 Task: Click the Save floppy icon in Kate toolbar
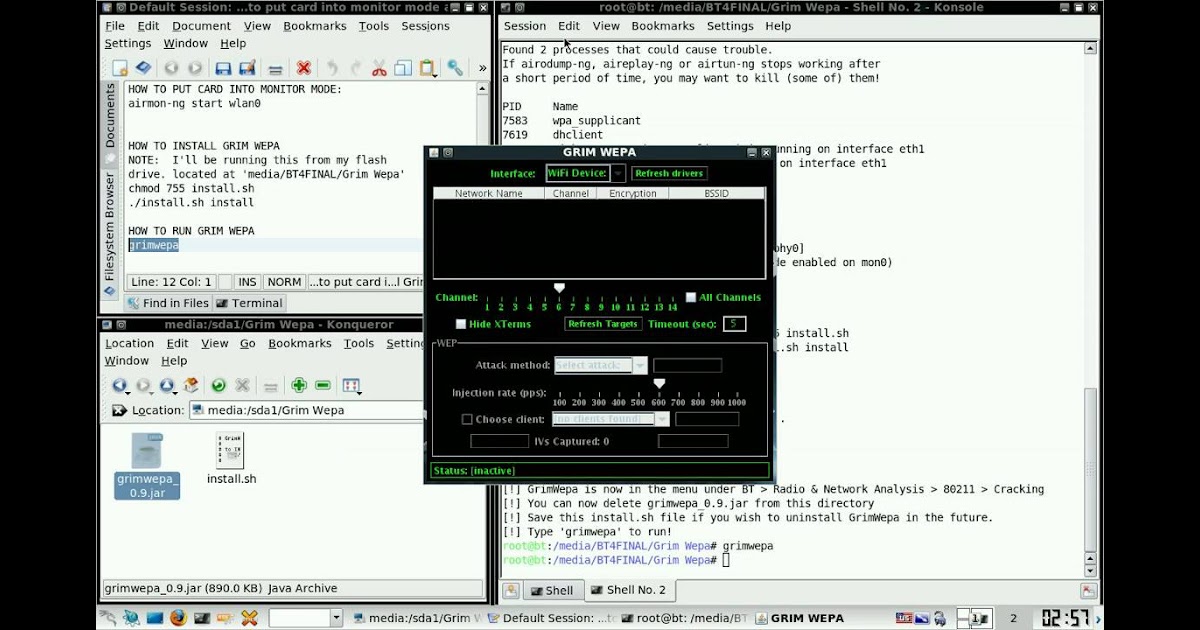[x=223, y=68]
